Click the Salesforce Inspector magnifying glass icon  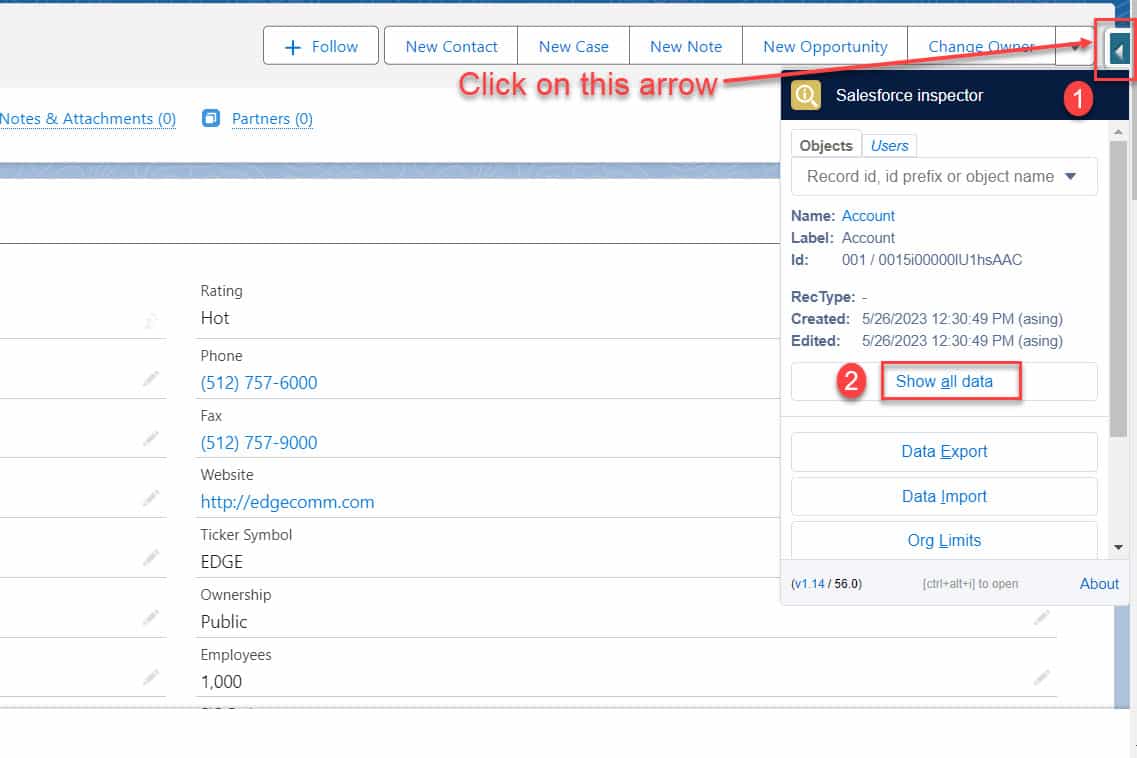(x=806, y=95)
